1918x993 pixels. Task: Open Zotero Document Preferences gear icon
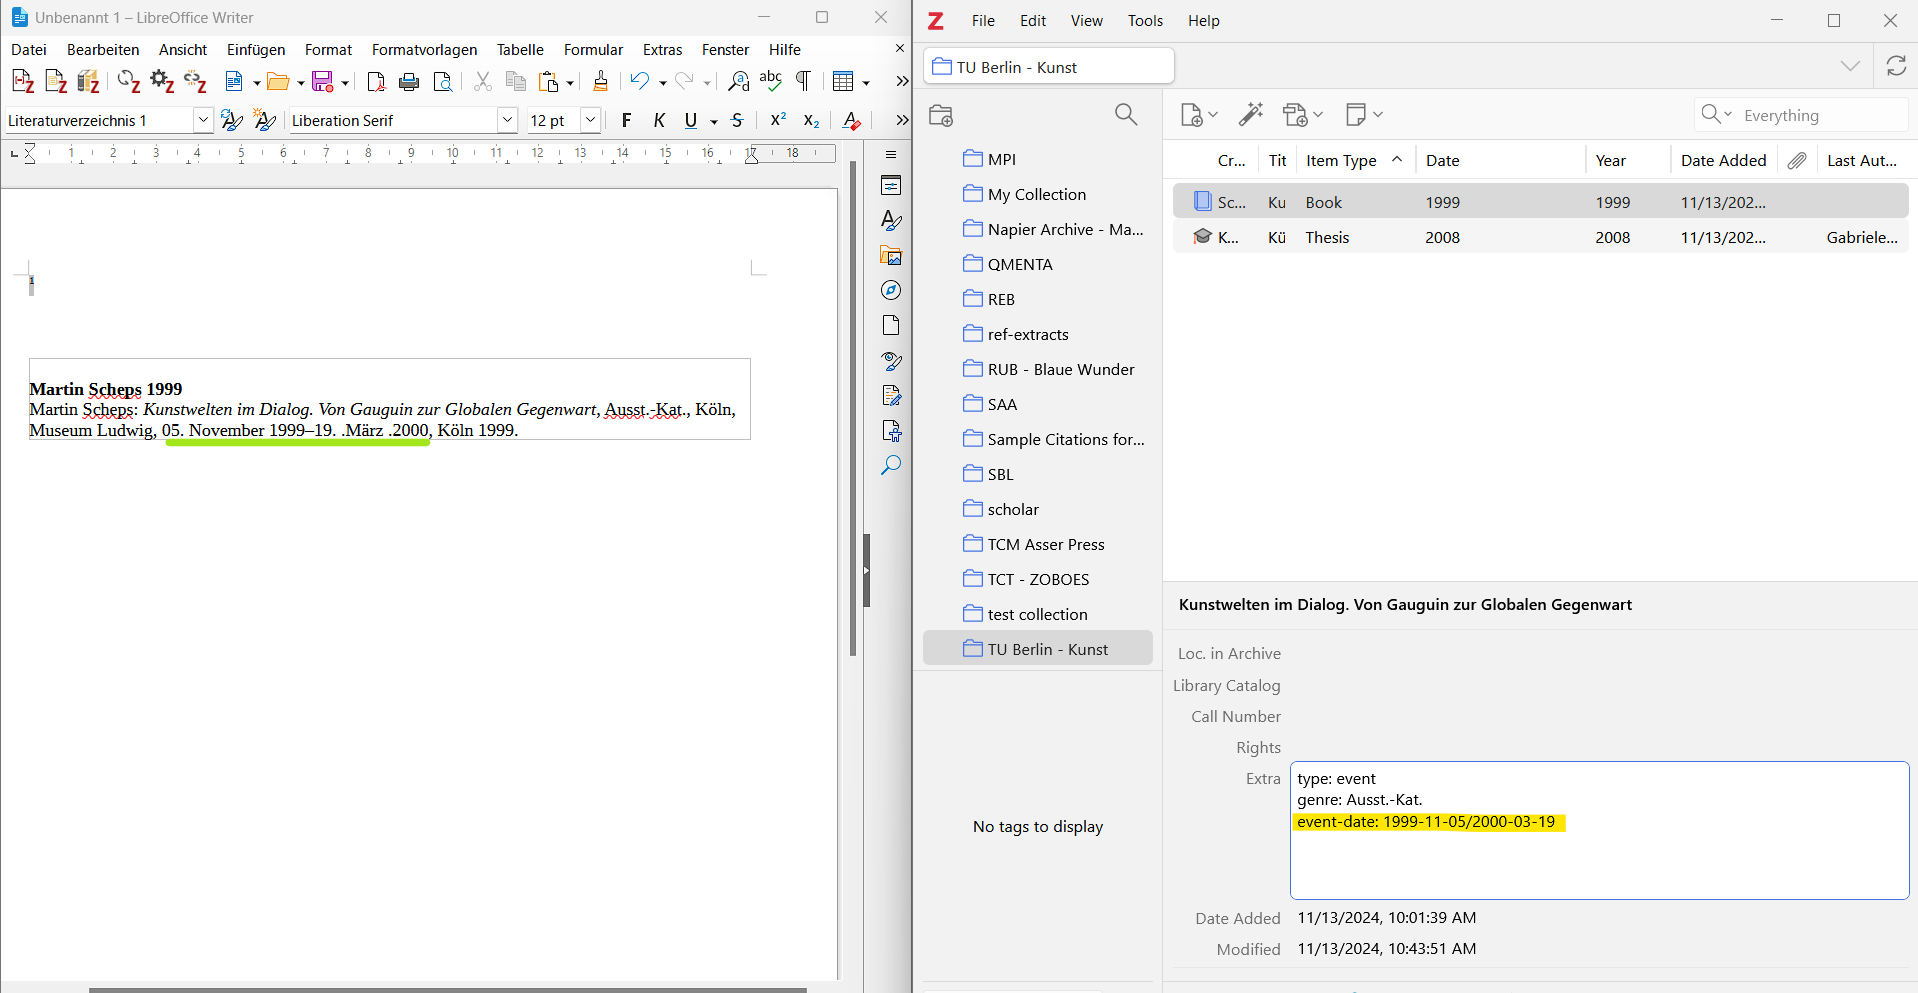click(x=162, y=82)
